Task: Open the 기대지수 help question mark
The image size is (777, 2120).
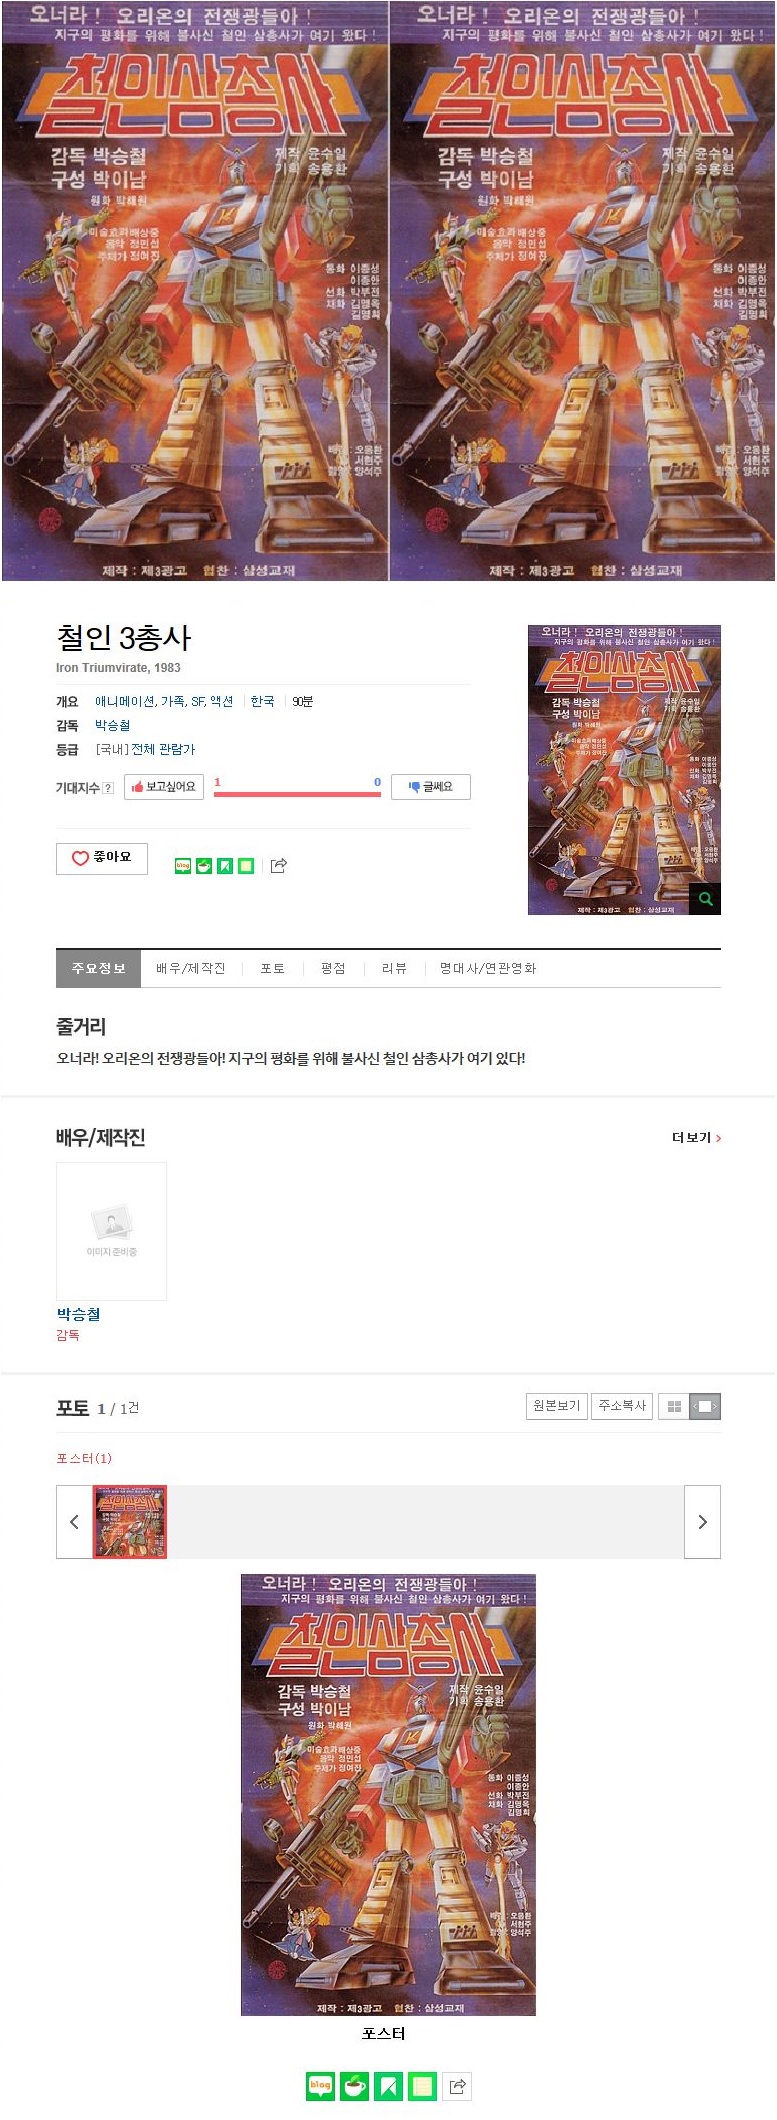Action: tap(108, 788)
